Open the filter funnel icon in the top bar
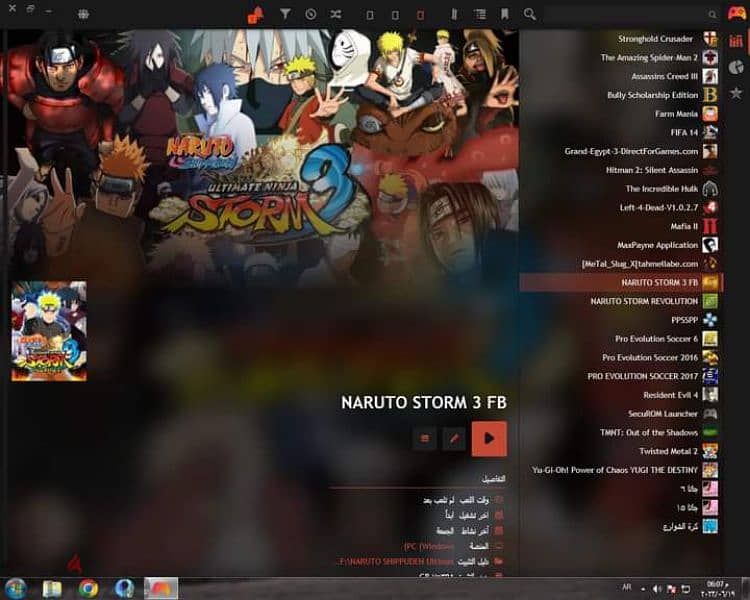Viewport: 750px width, 600px height. pos(285,14)
